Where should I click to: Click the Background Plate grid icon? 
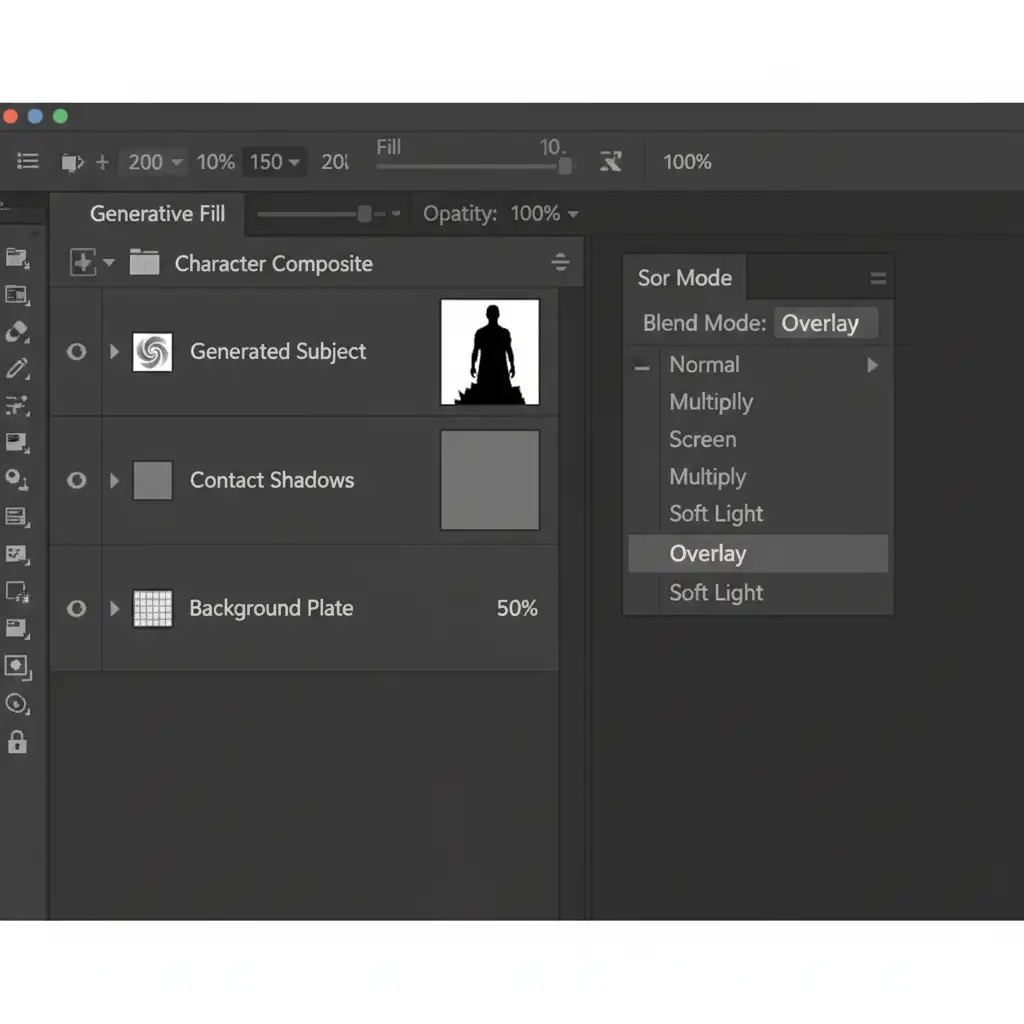[152, 608]
